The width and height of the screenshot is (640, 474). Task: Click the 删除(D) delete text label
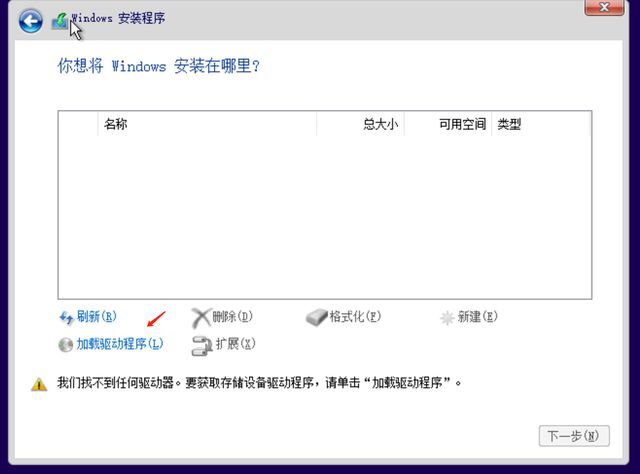point(232,317)
